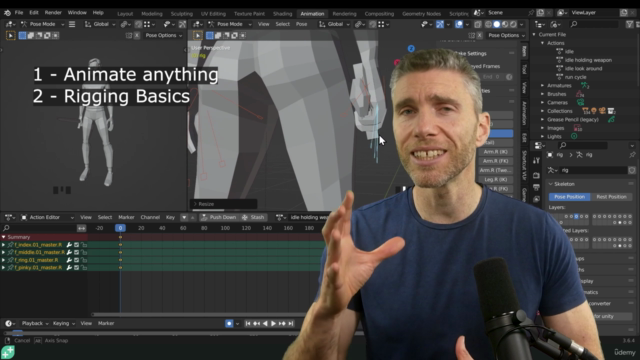Select rendered shading mode
Viewport: 640px width, 360px height.
pyautogui.click(x=513, y=24)
